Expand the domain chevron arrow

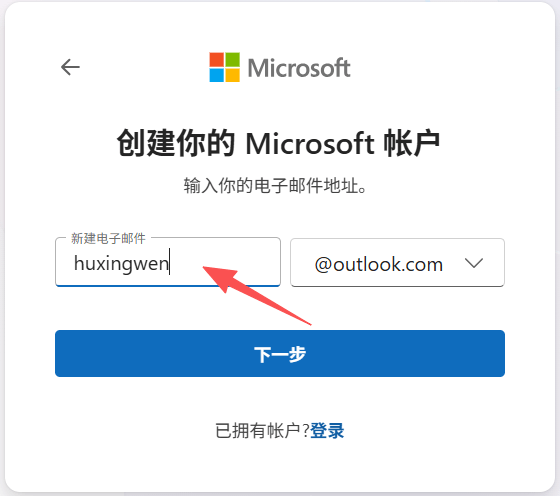tap(474, 263)
